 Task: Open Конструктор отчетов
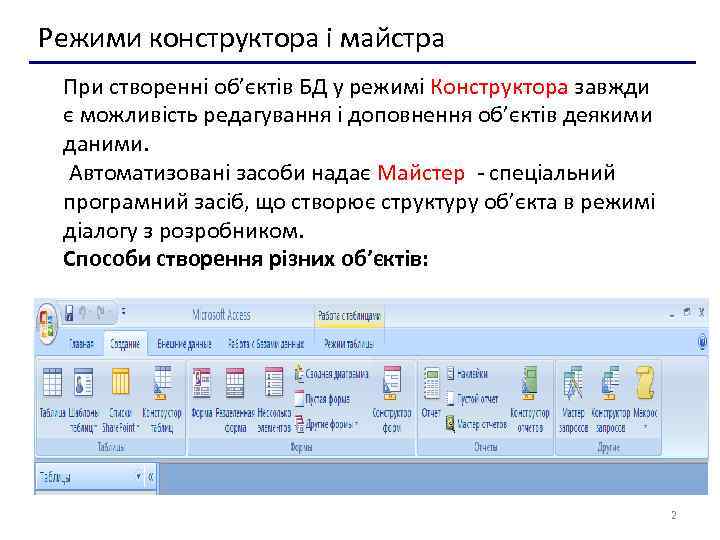(529, 399)
